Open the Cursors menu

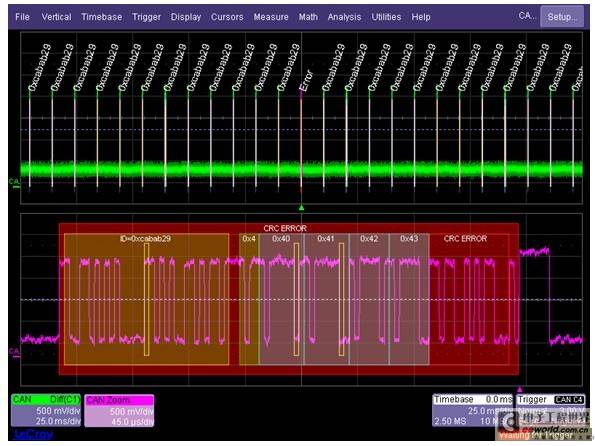pyautogui.click(x=227, y=17)
